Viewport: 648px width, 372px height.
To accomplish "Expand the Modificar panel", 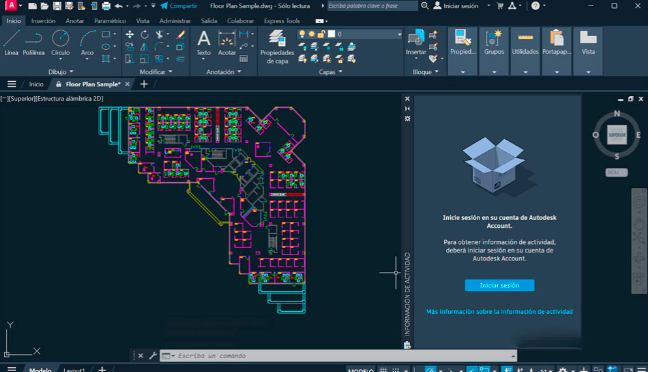I will (156, 72).
